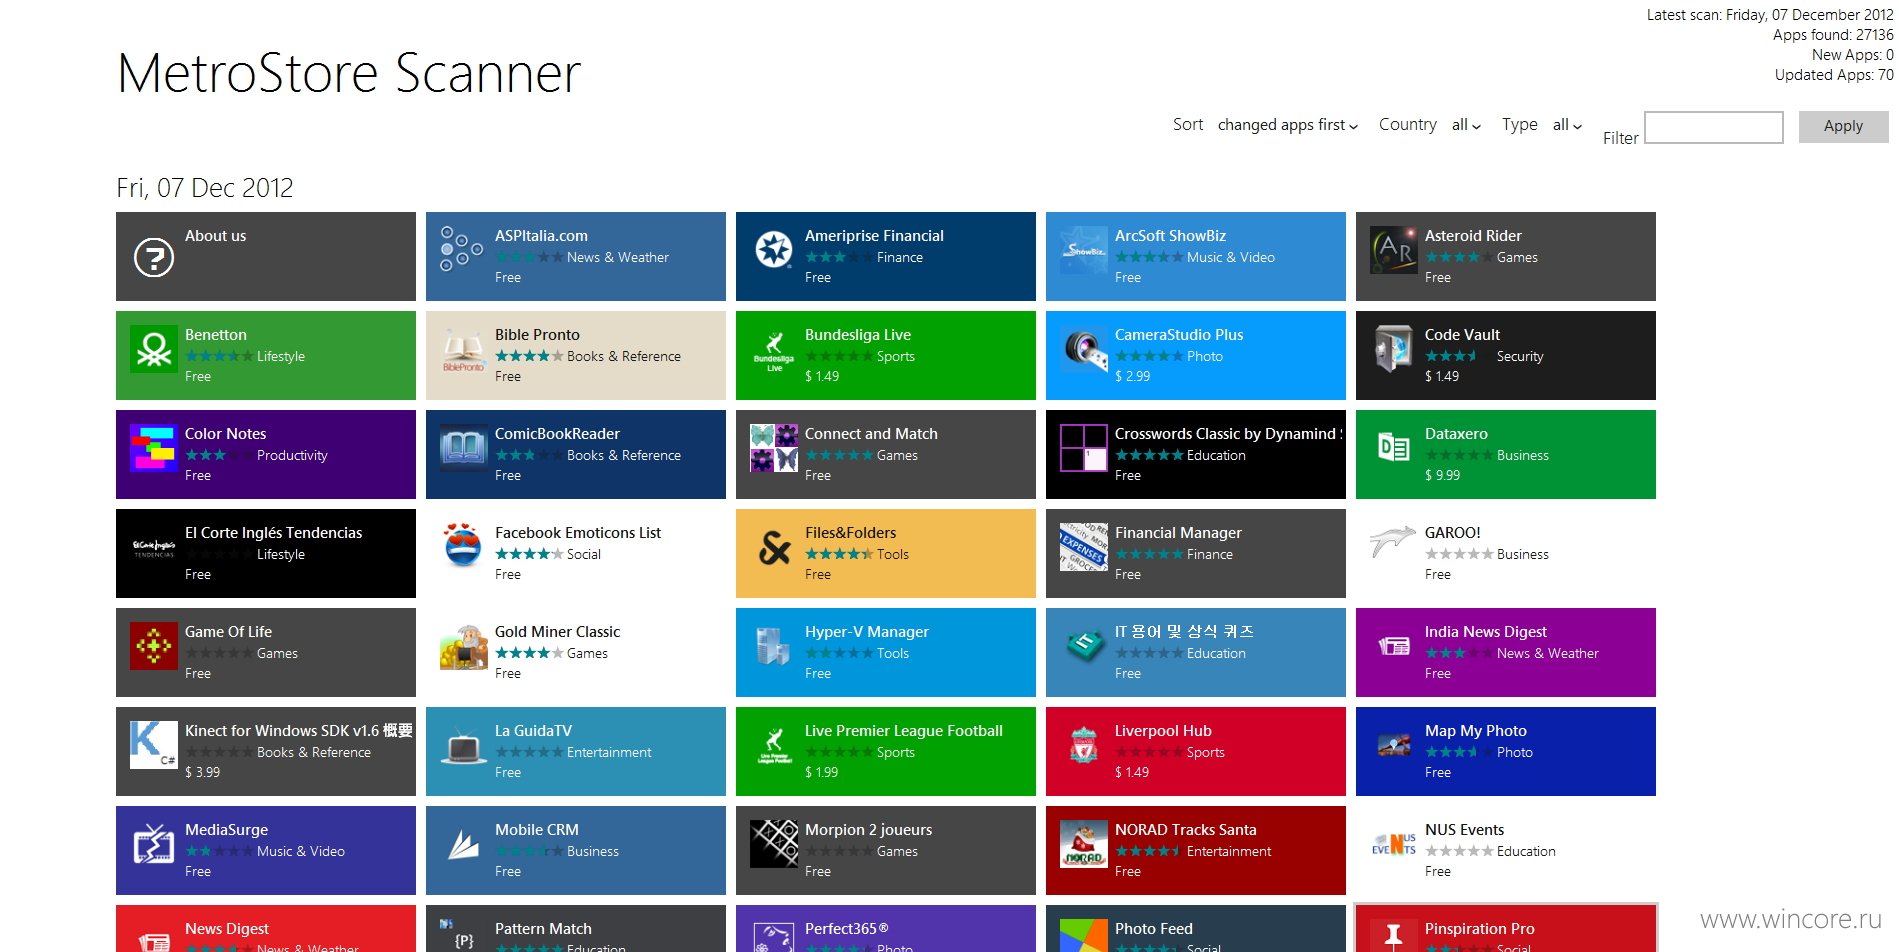Open the Live Premier League Football title
Viewport: 1899px width, 952px height.
click(x=904, y=731)
